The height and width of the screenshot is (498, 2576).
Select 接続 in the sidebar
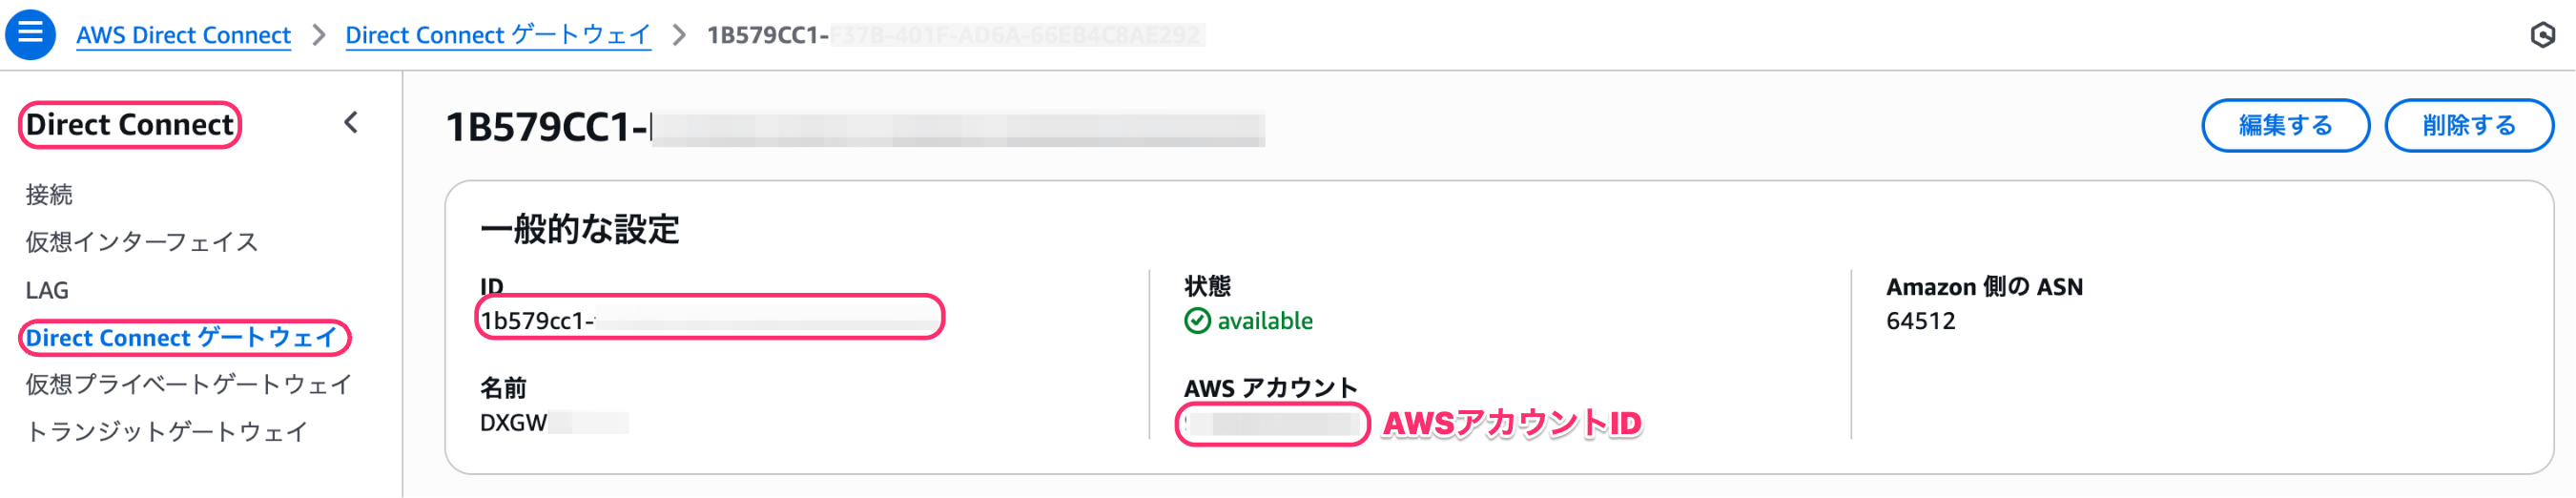point(49,194)
